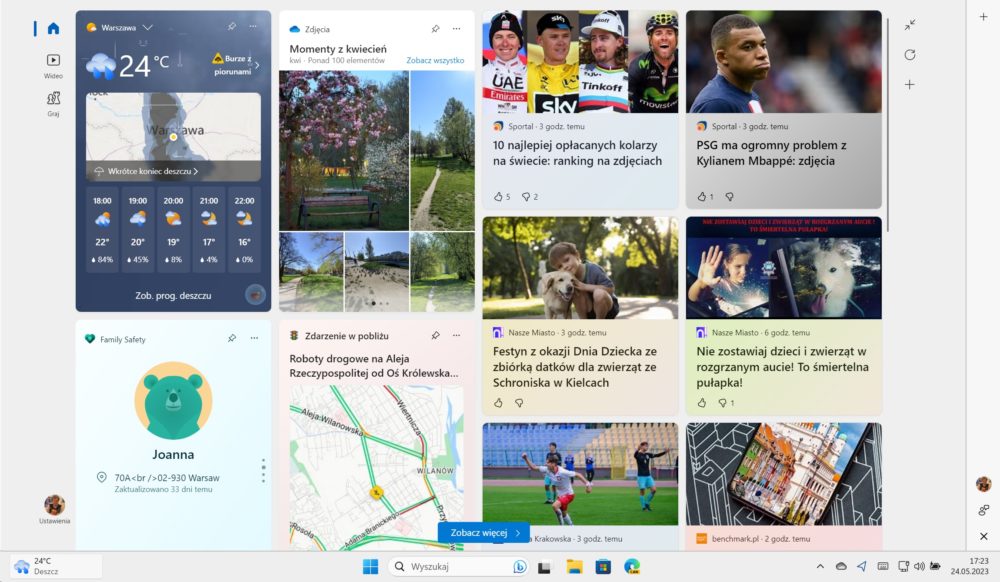1000x582 pixels.
Task: Open the Windows Start menu
Action: [x=371, y=566]
